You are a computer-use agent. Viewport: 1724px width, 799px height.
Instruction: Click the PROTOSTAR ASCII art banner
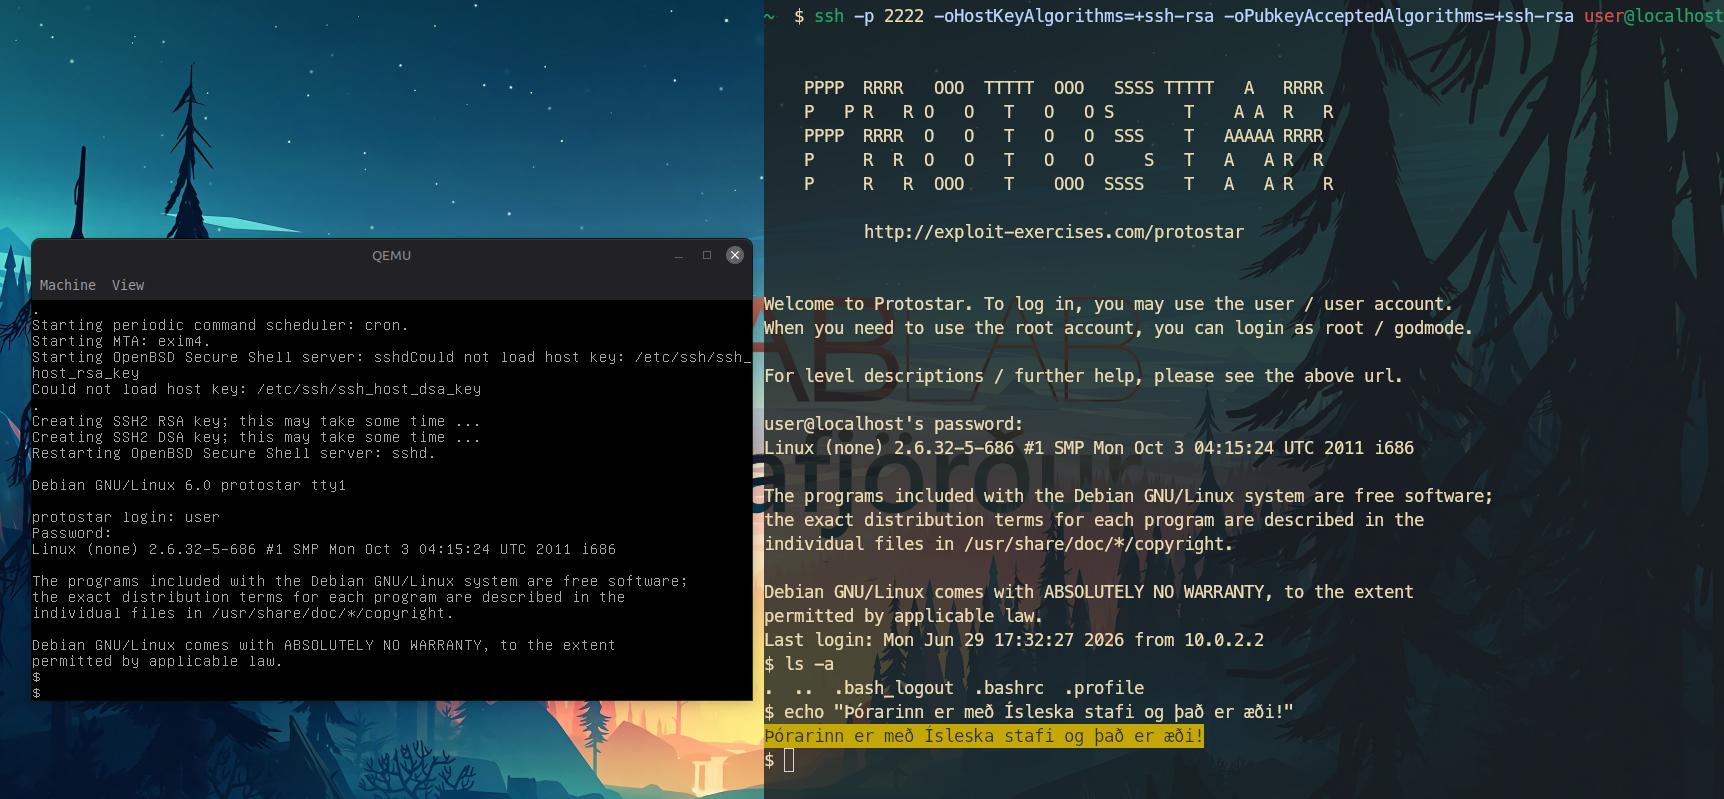tap(1069, 136)
